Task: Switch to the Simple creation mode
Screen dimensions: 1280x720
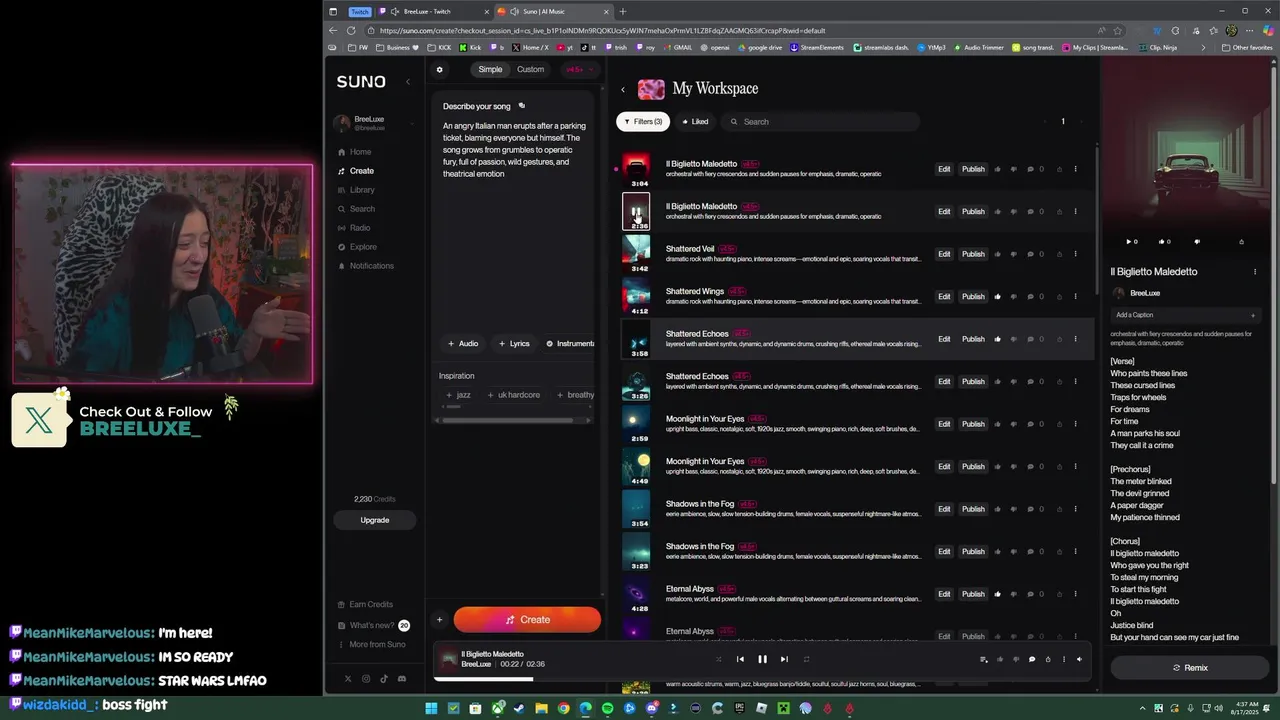Action: click(490, 70)
